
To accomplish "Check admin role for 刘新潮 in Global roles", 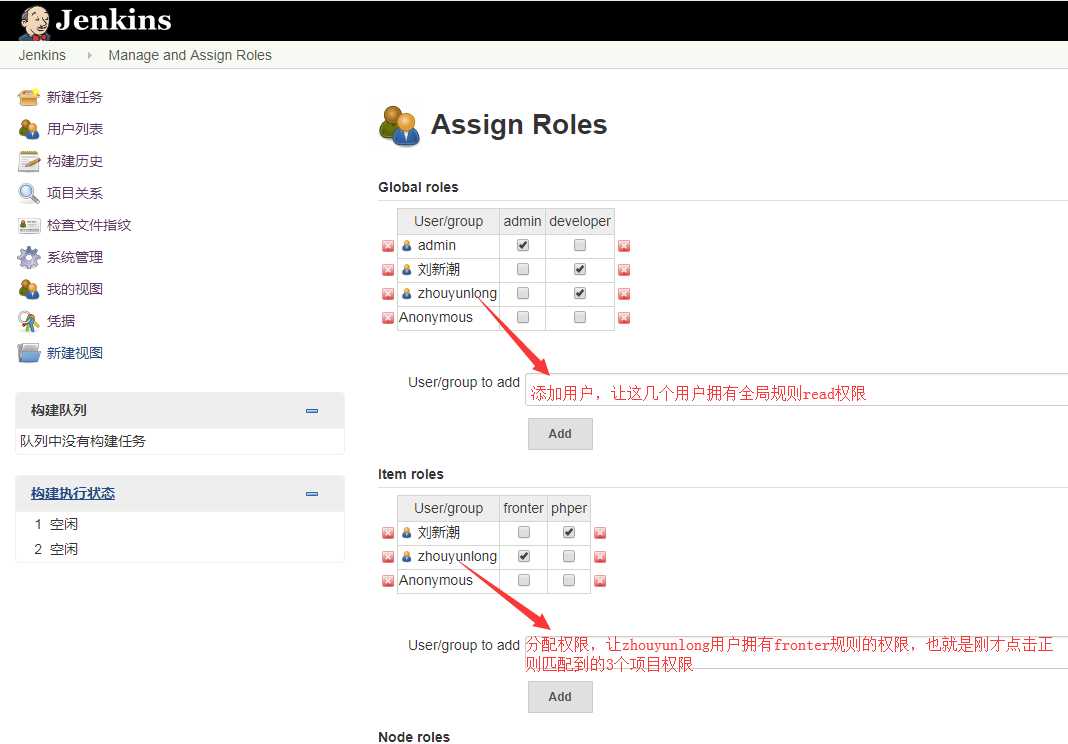I will (x=522, y=269).
